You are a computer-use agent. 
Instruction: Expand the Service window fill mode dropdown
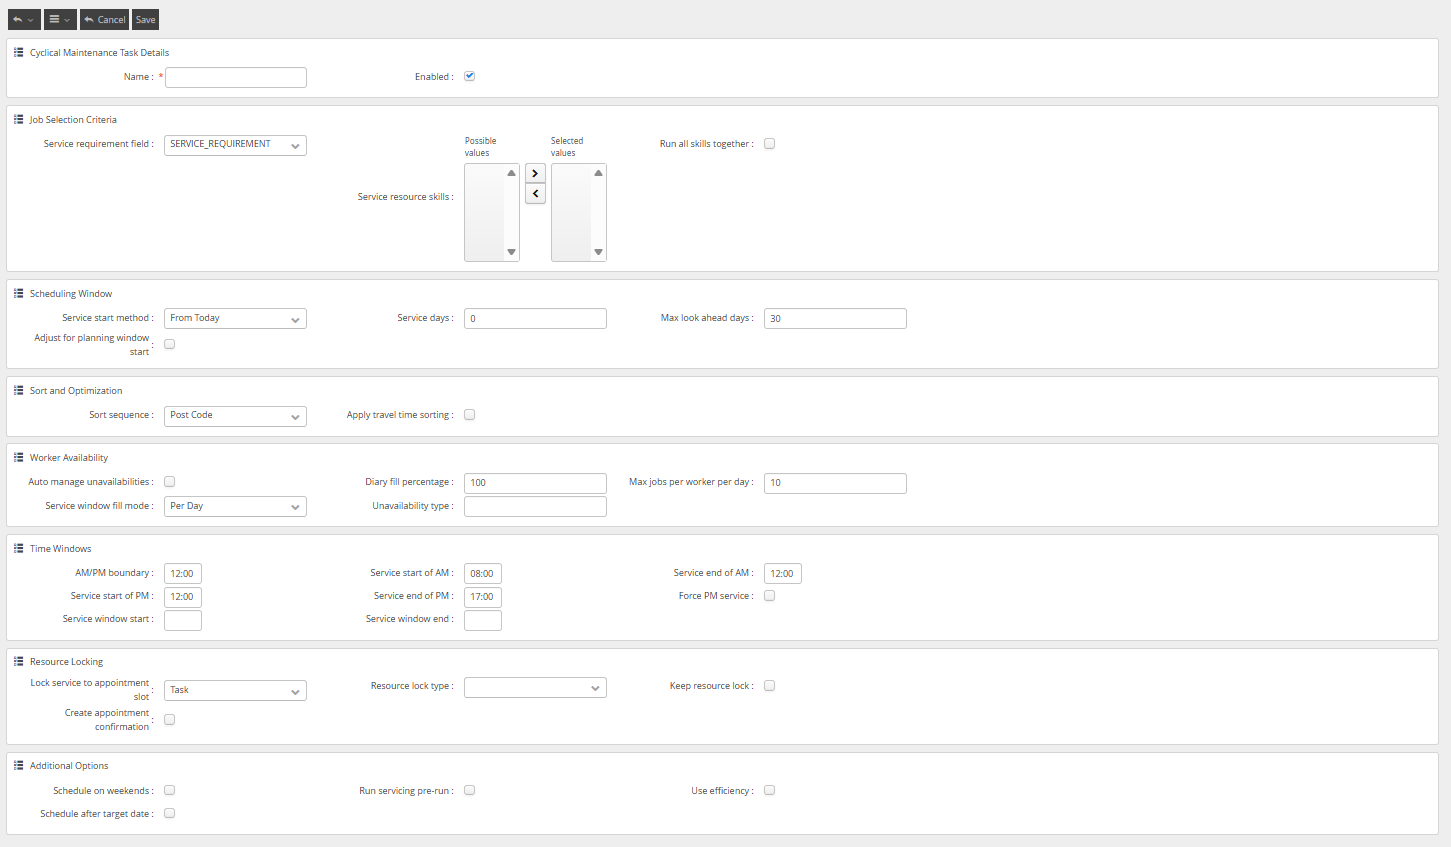tap(235, 507)
